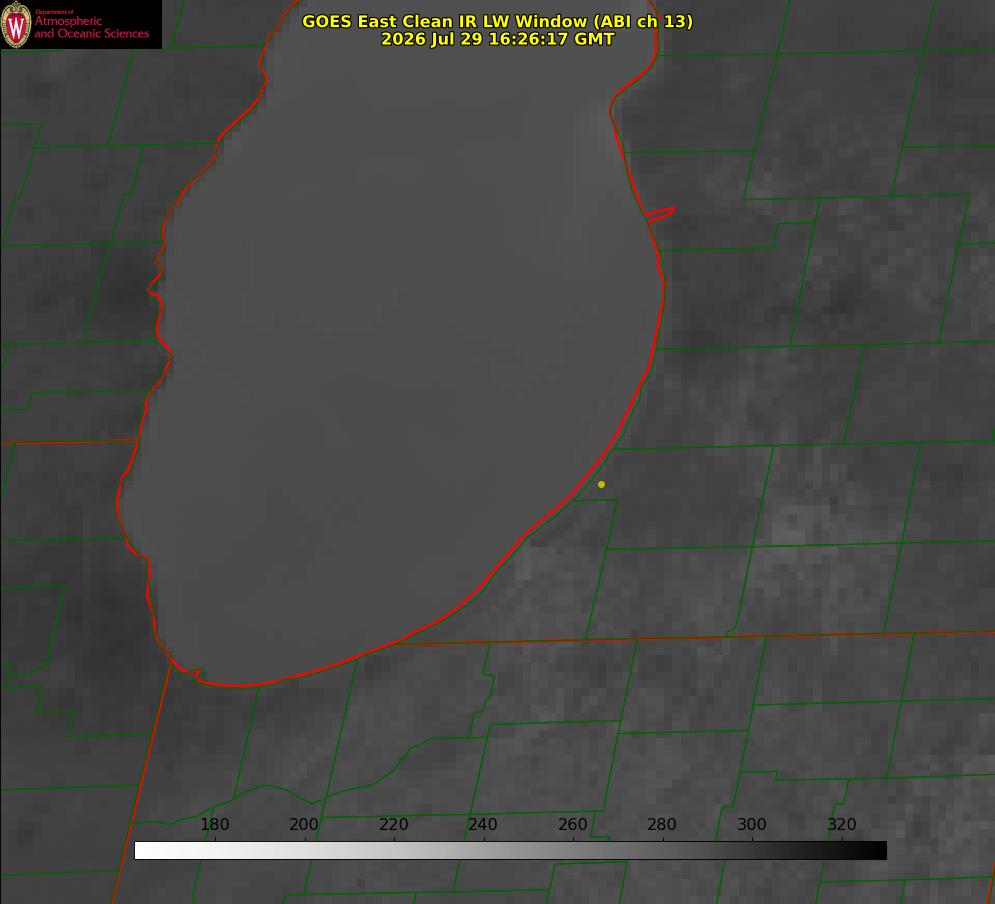This screenshot has height=904, width=995.
Task: Click the 220 colorbar tick label
Action: (x=393, y=824)
